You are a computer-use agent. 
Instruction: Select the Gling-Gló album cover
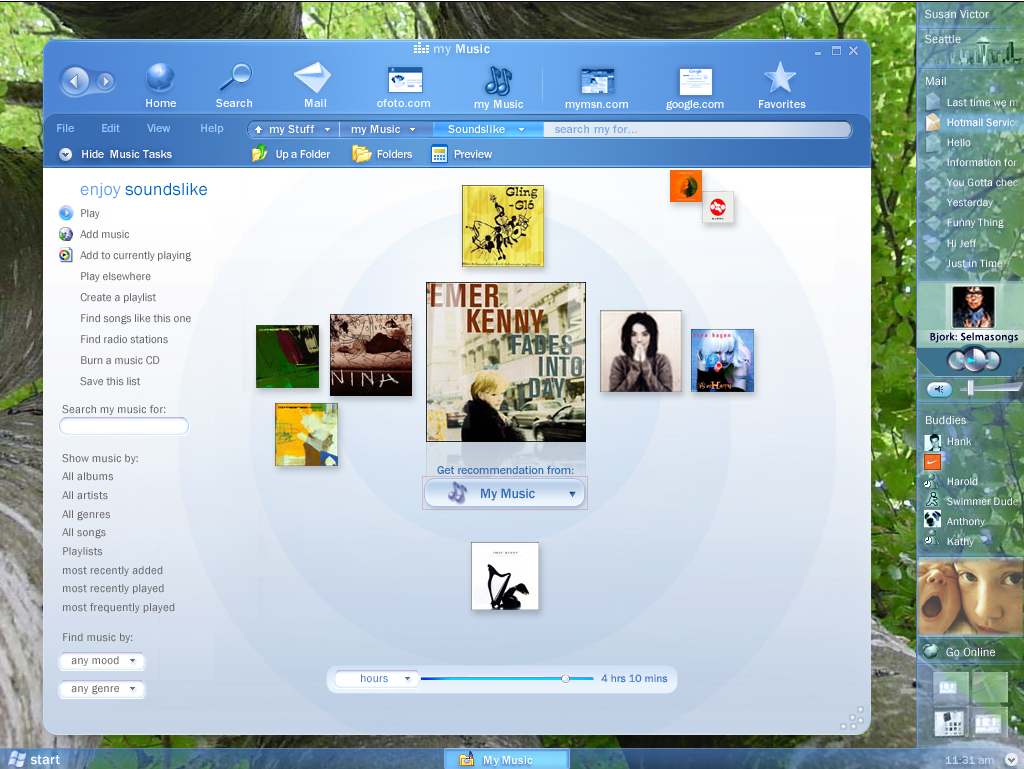coord(503,226)
